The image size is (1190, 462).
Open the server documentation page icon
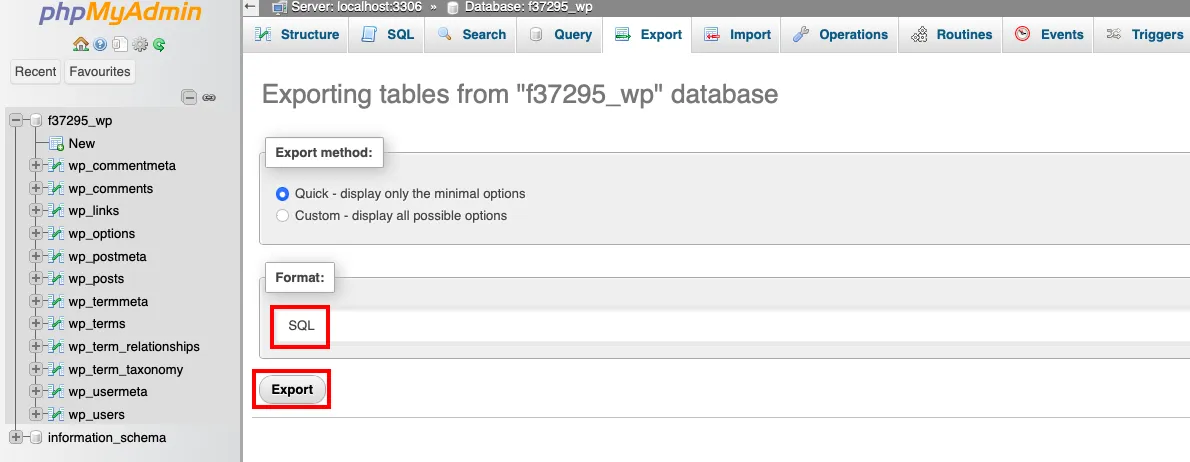pos(119,45)
